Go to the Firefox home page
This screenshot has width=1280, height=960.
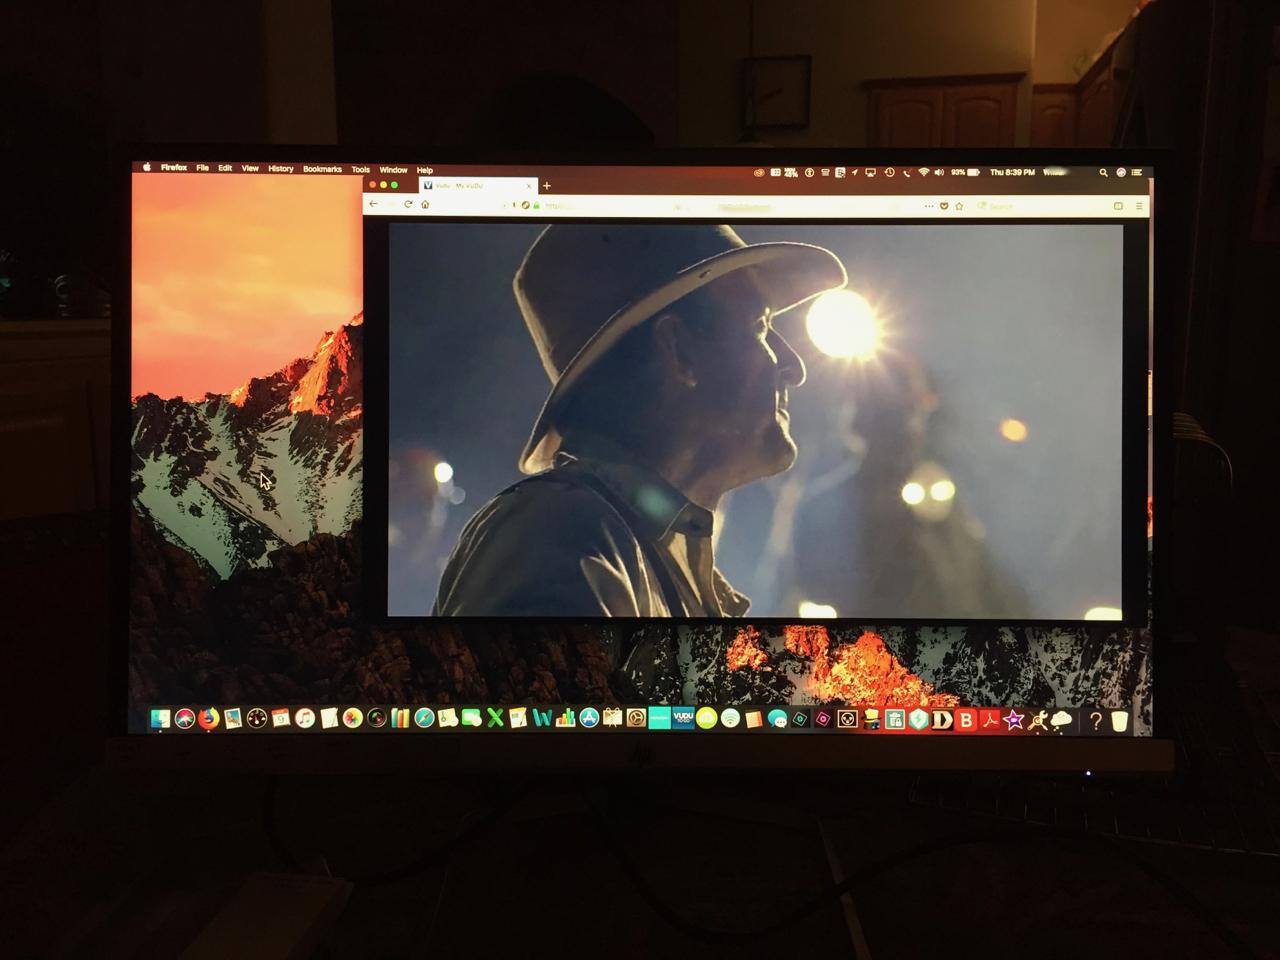pos(425,204)
